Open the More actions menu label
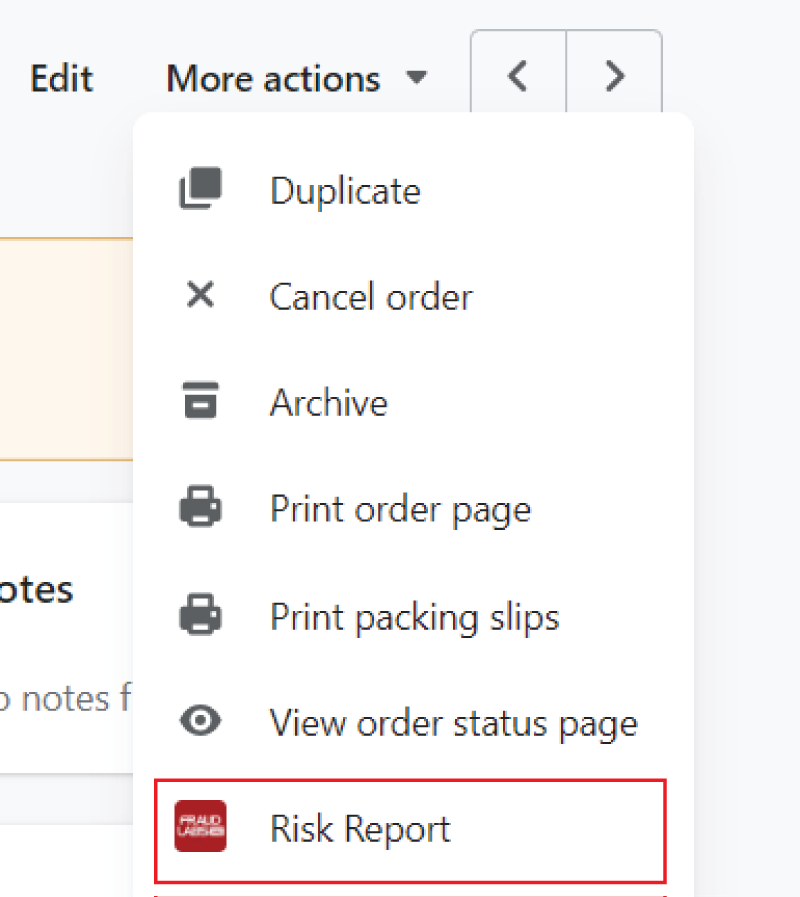Viewport: 800px width, 897px height. tap(273, 78)
